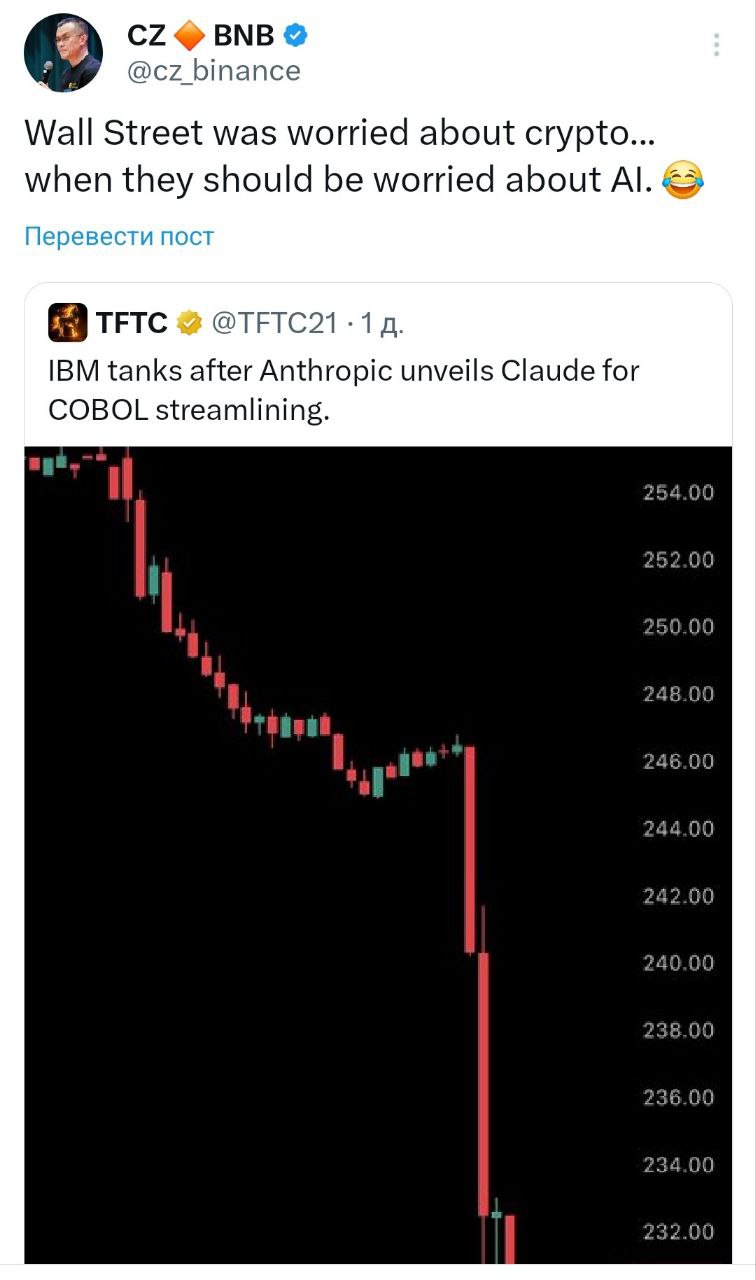The height and width of the screenshot is (1280, 756).
Task: Click the Перевести пост translate link
Action: [119, 236]
